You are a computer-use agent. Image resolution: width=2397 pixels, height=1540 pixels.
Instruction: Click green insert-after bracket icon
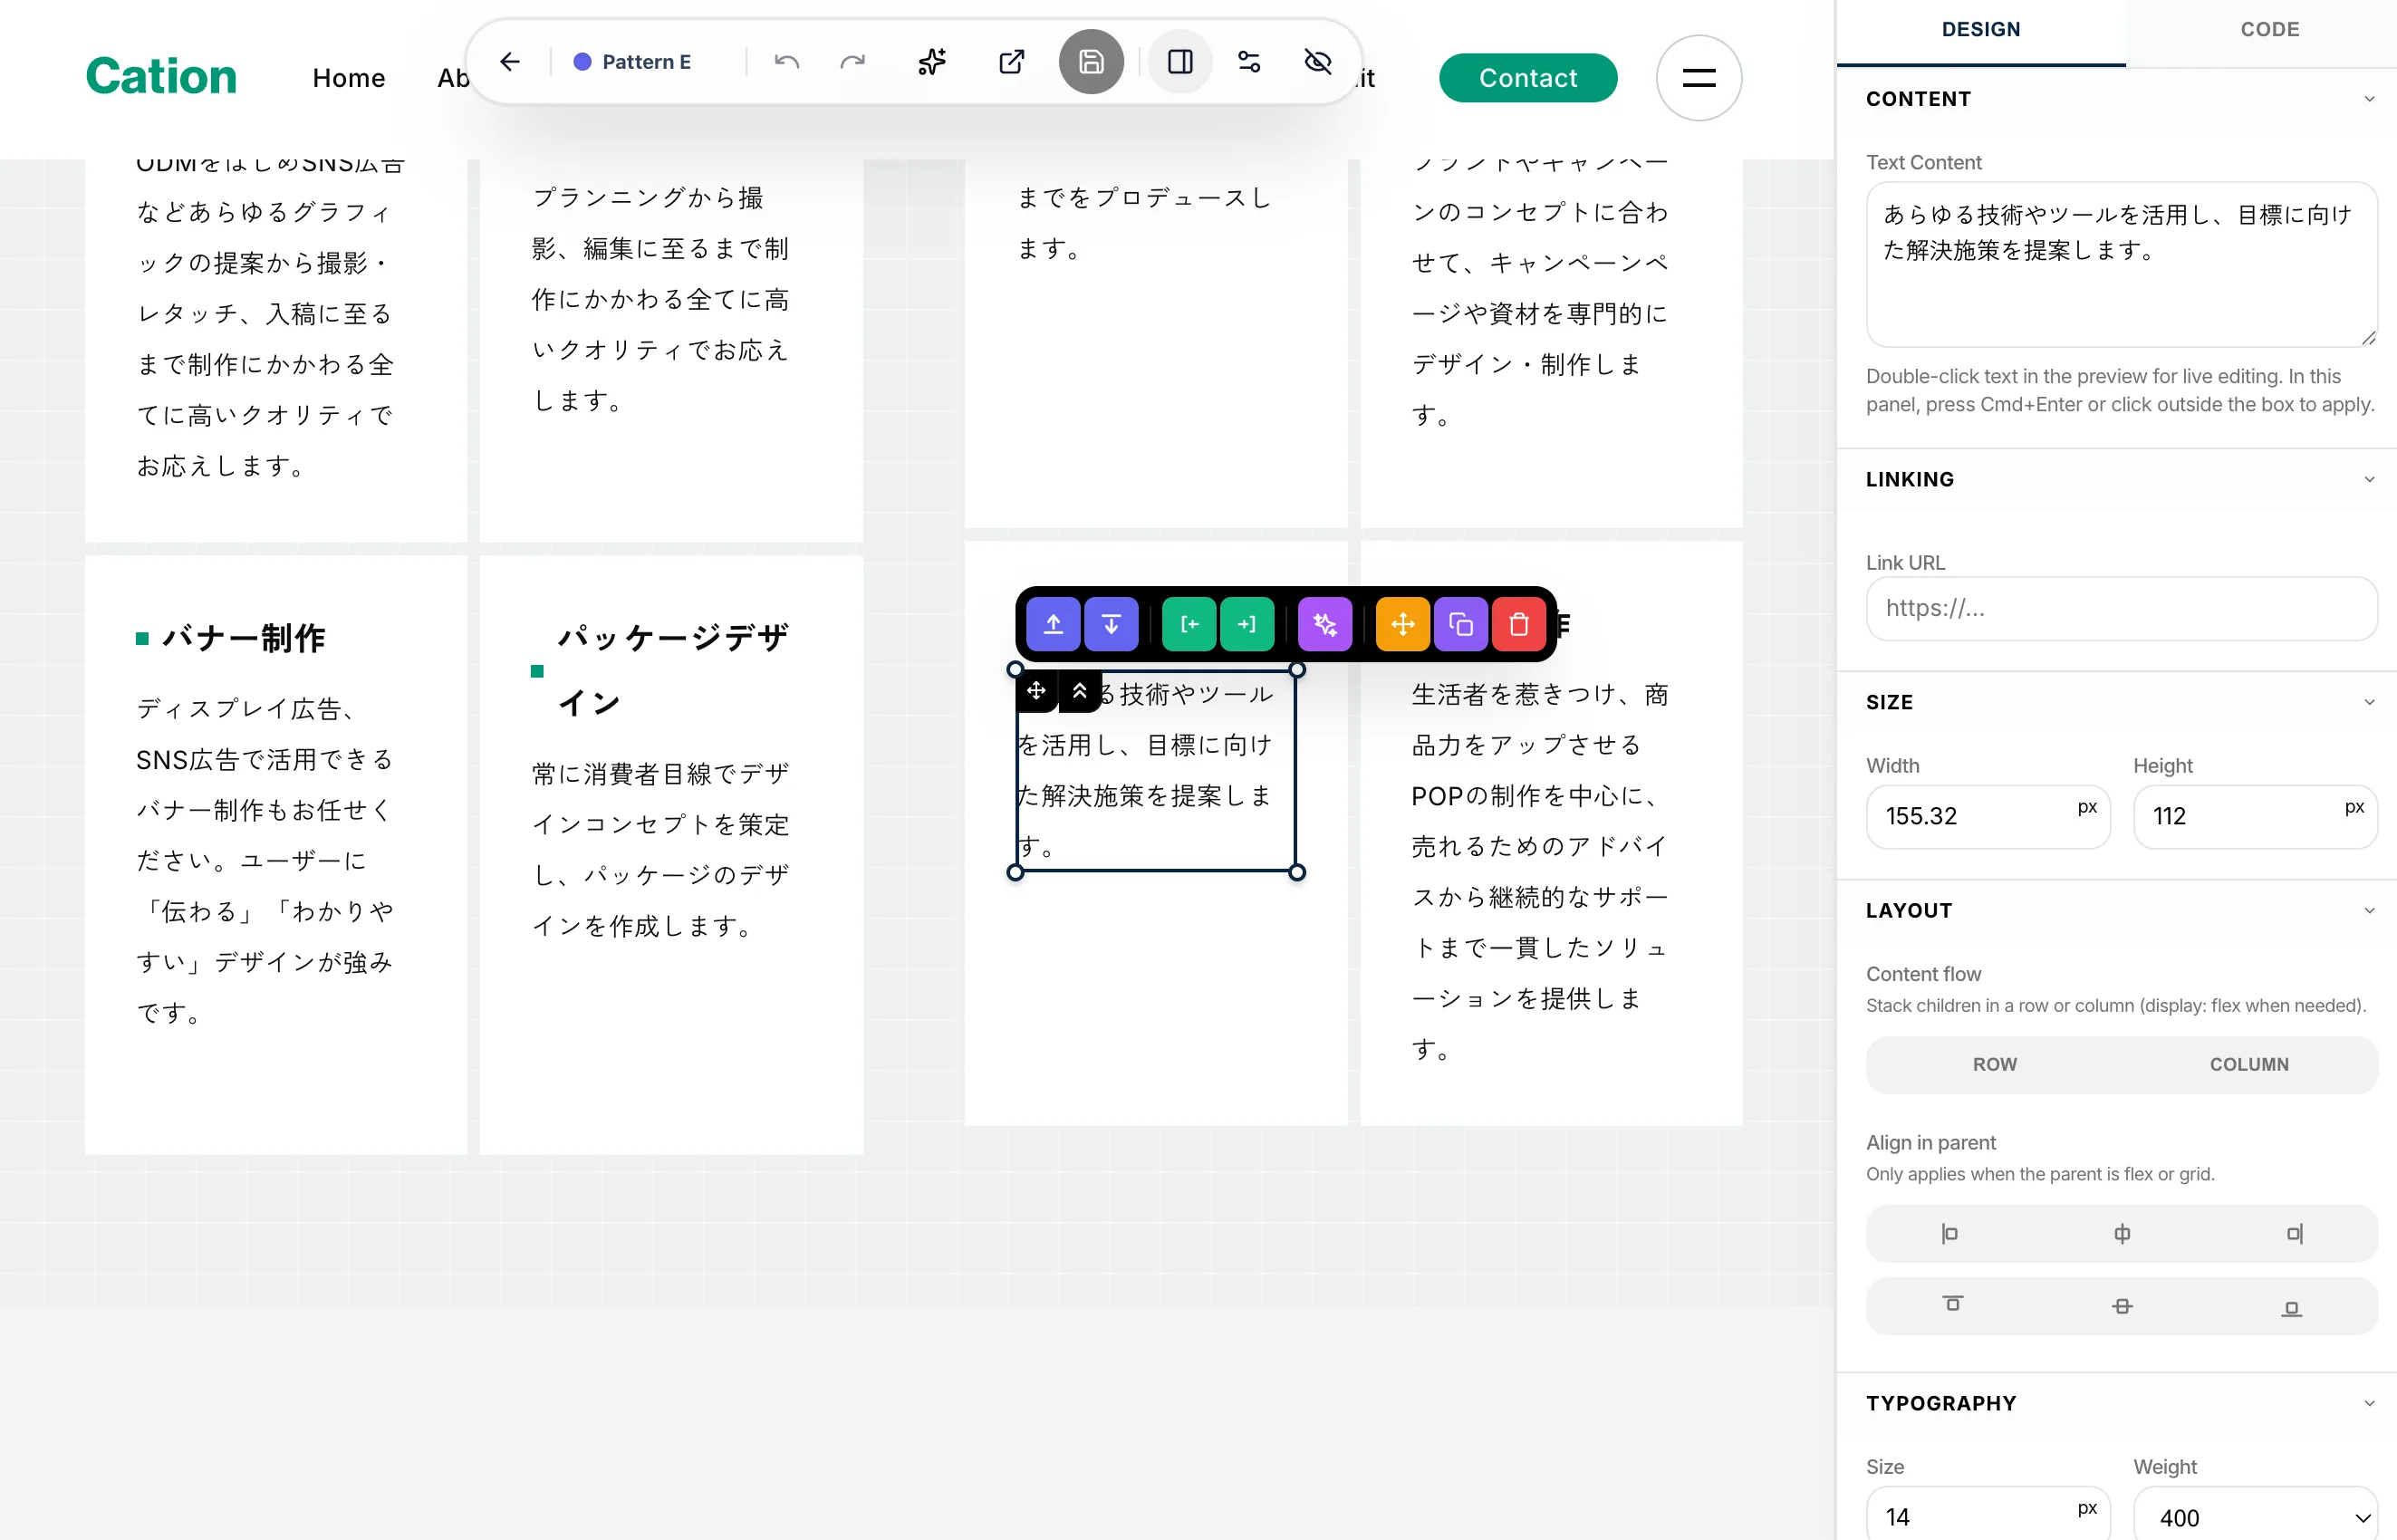click(1247, 625)
